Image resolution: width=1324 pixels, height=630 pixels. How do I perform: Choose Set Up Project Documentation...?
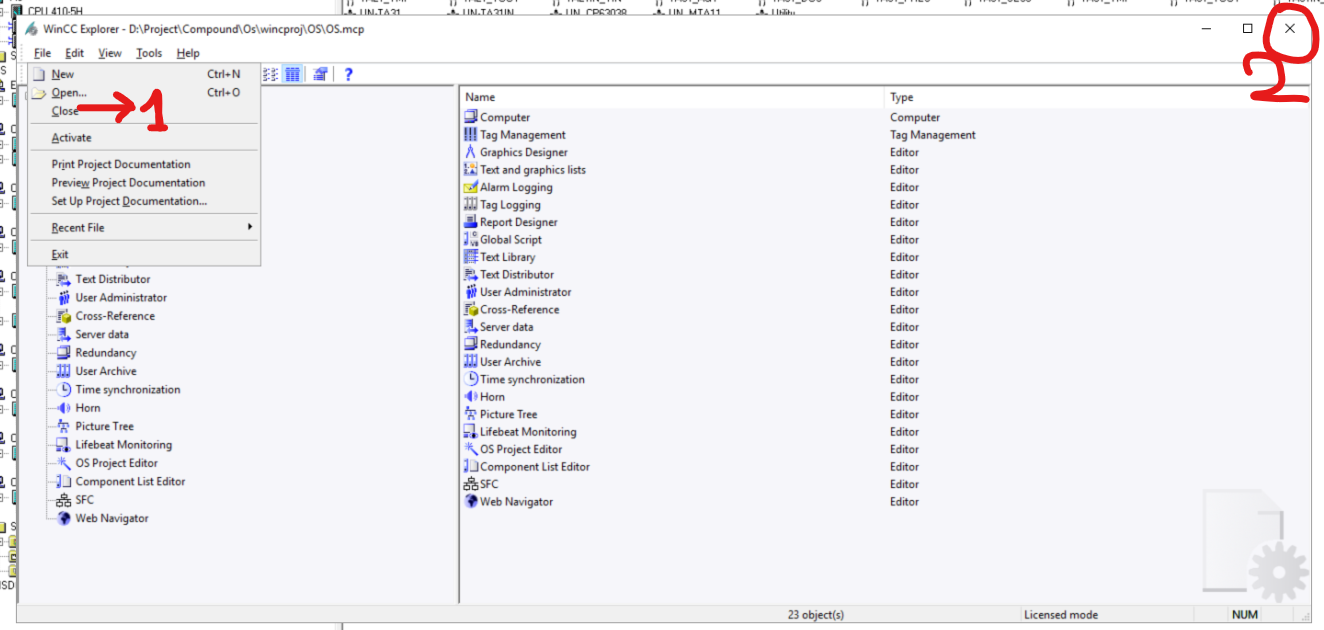point(129,201)
